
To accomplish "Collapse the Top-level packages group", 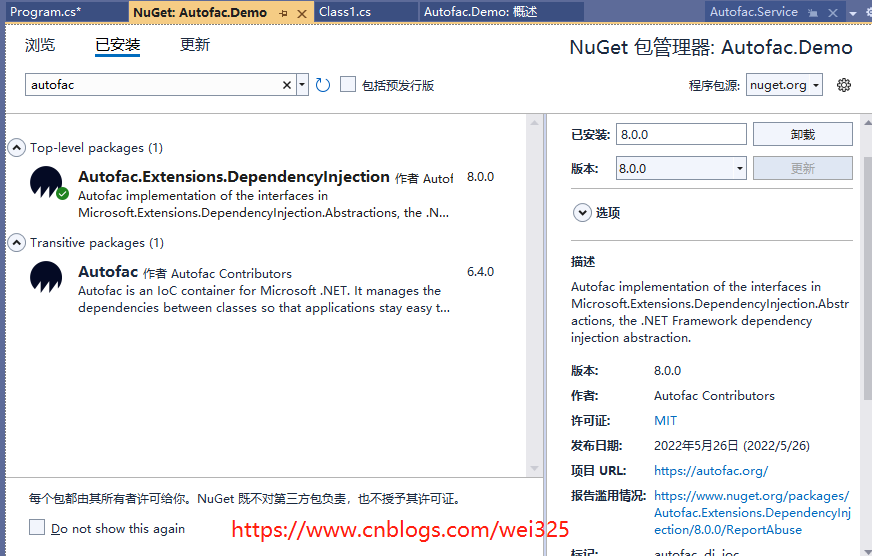I will 17,147.
